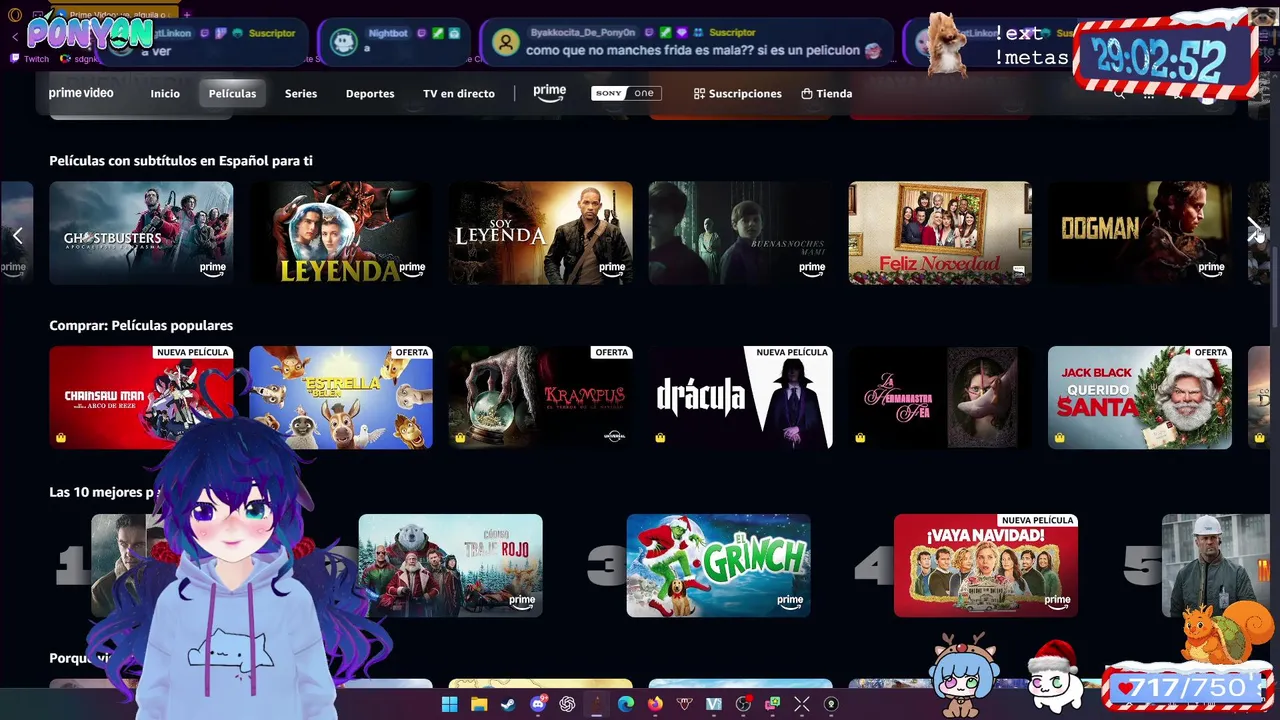Image resolution: width=1280 pixels, height=720 pixels.
Task: Open the VSeeFace taskbar icon
Action: 714,704
